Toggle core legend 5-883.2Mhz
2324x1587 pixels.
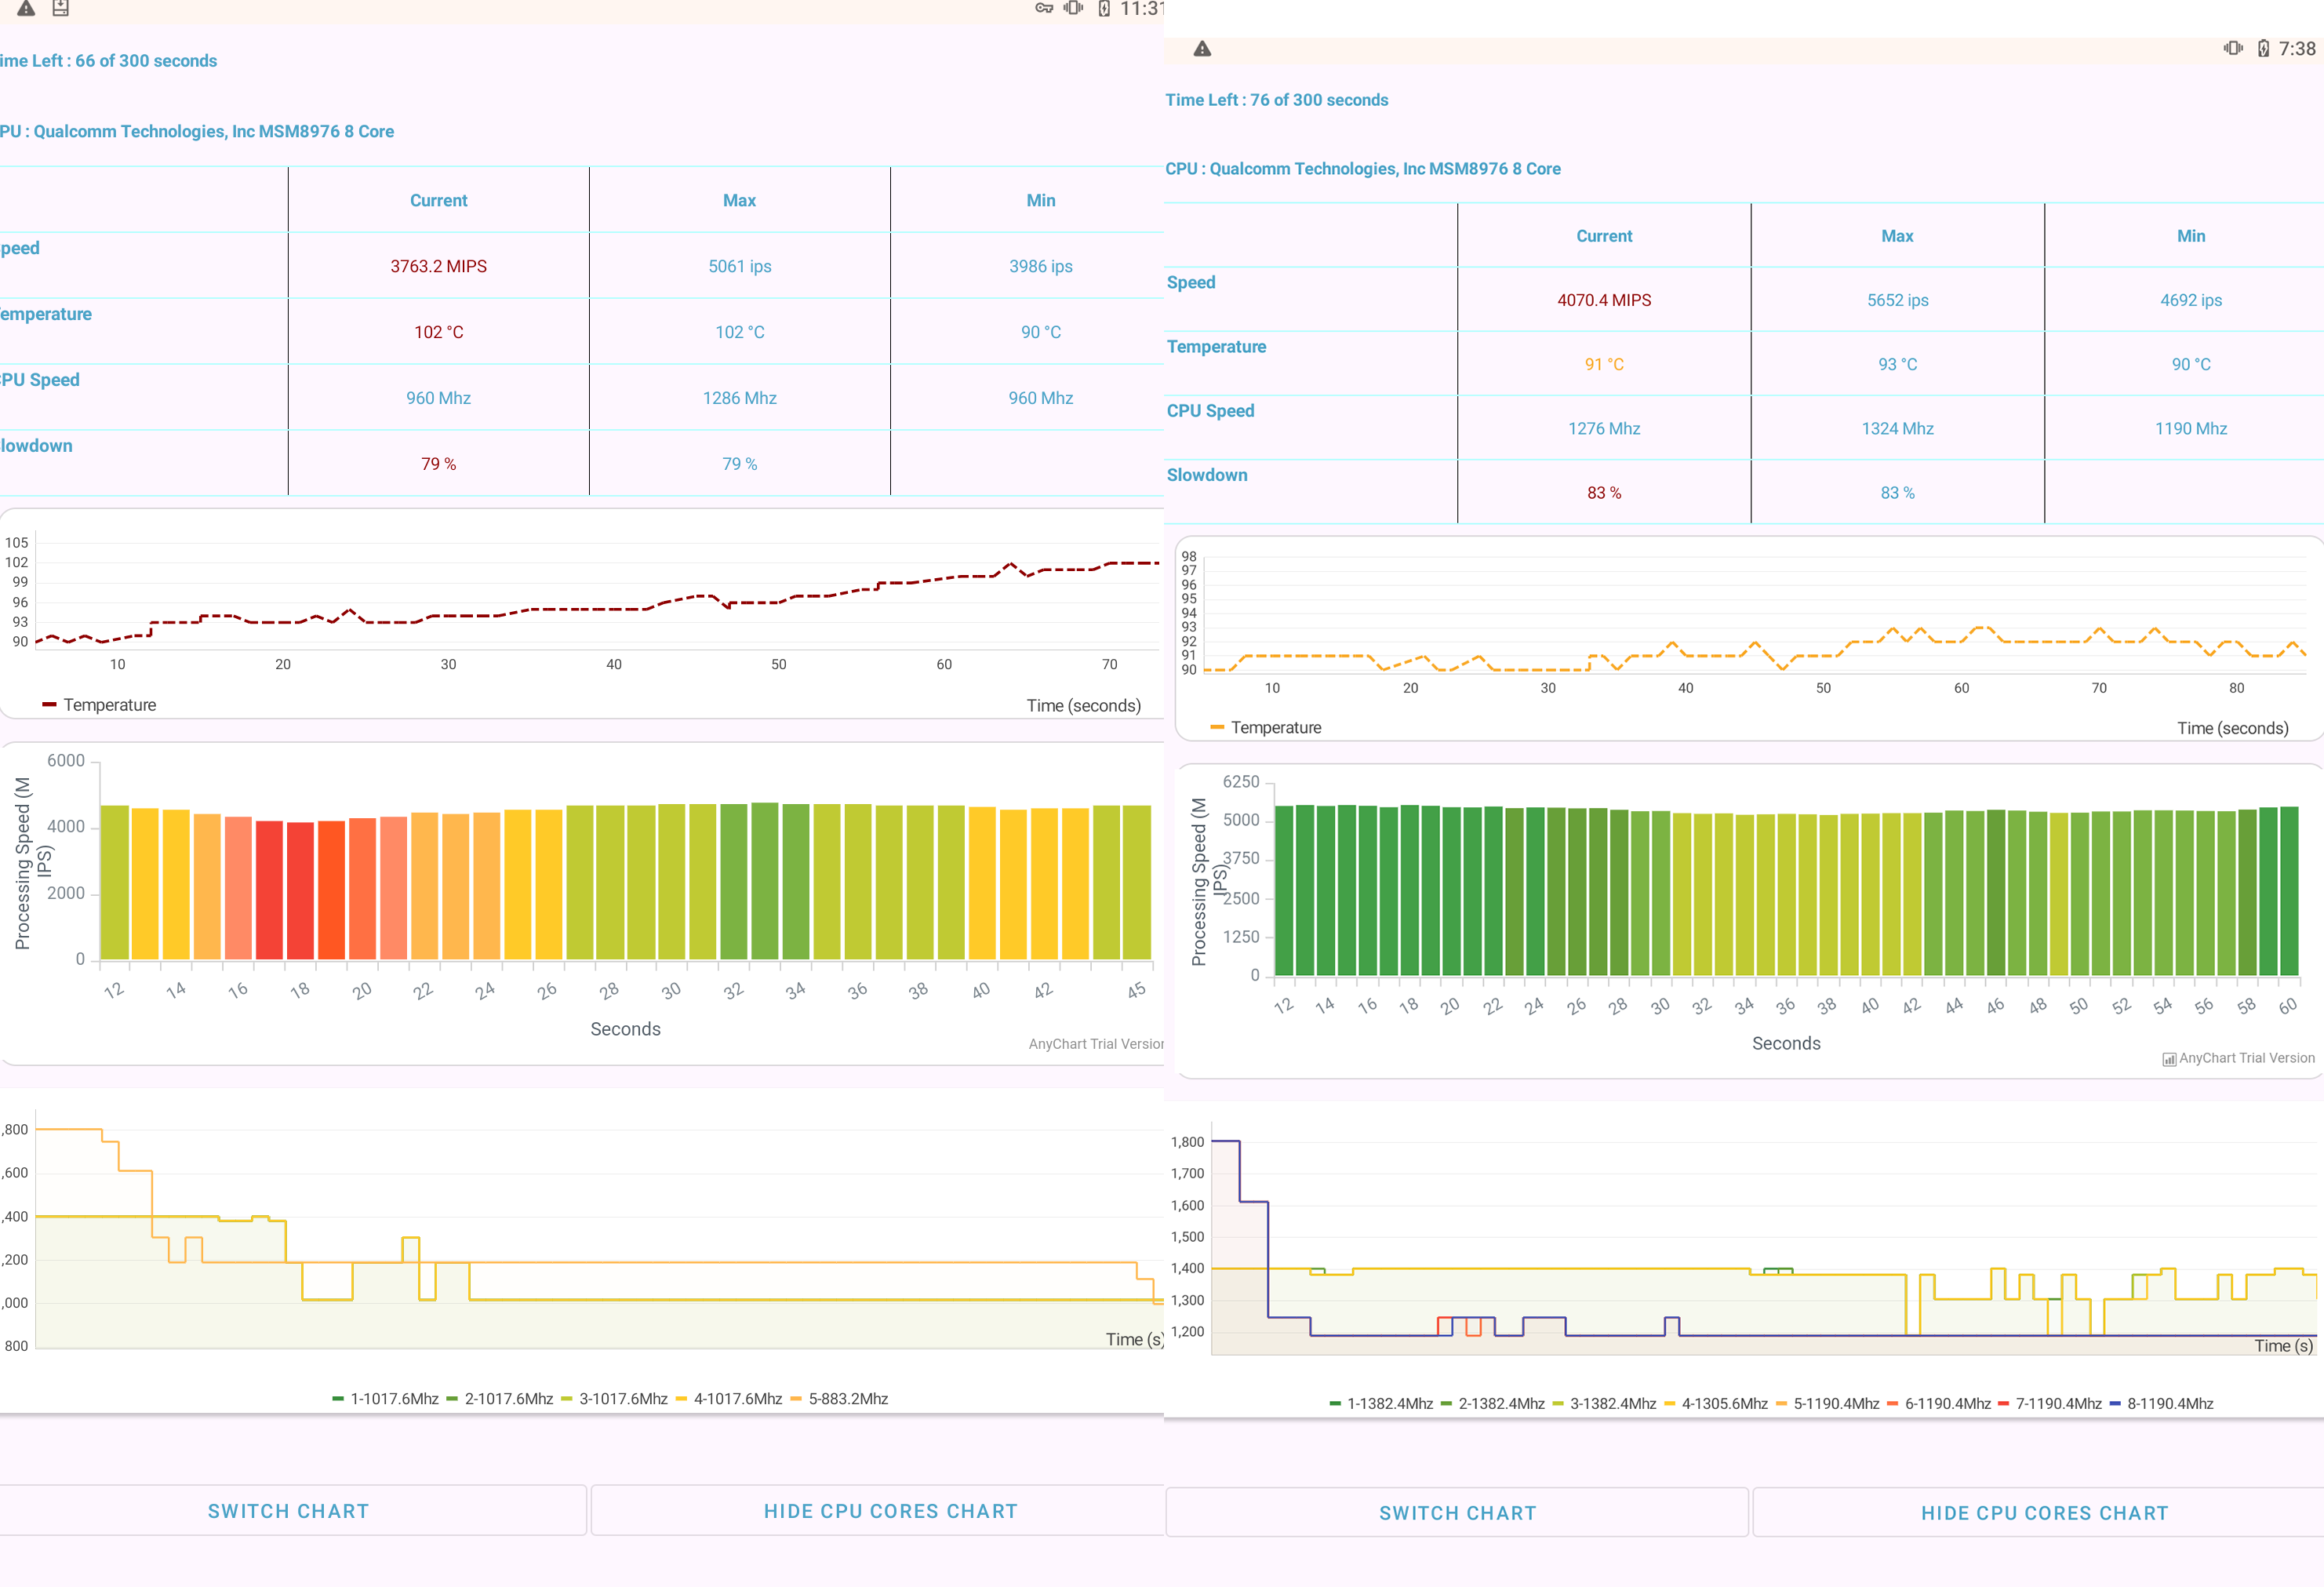(839, 1399)
